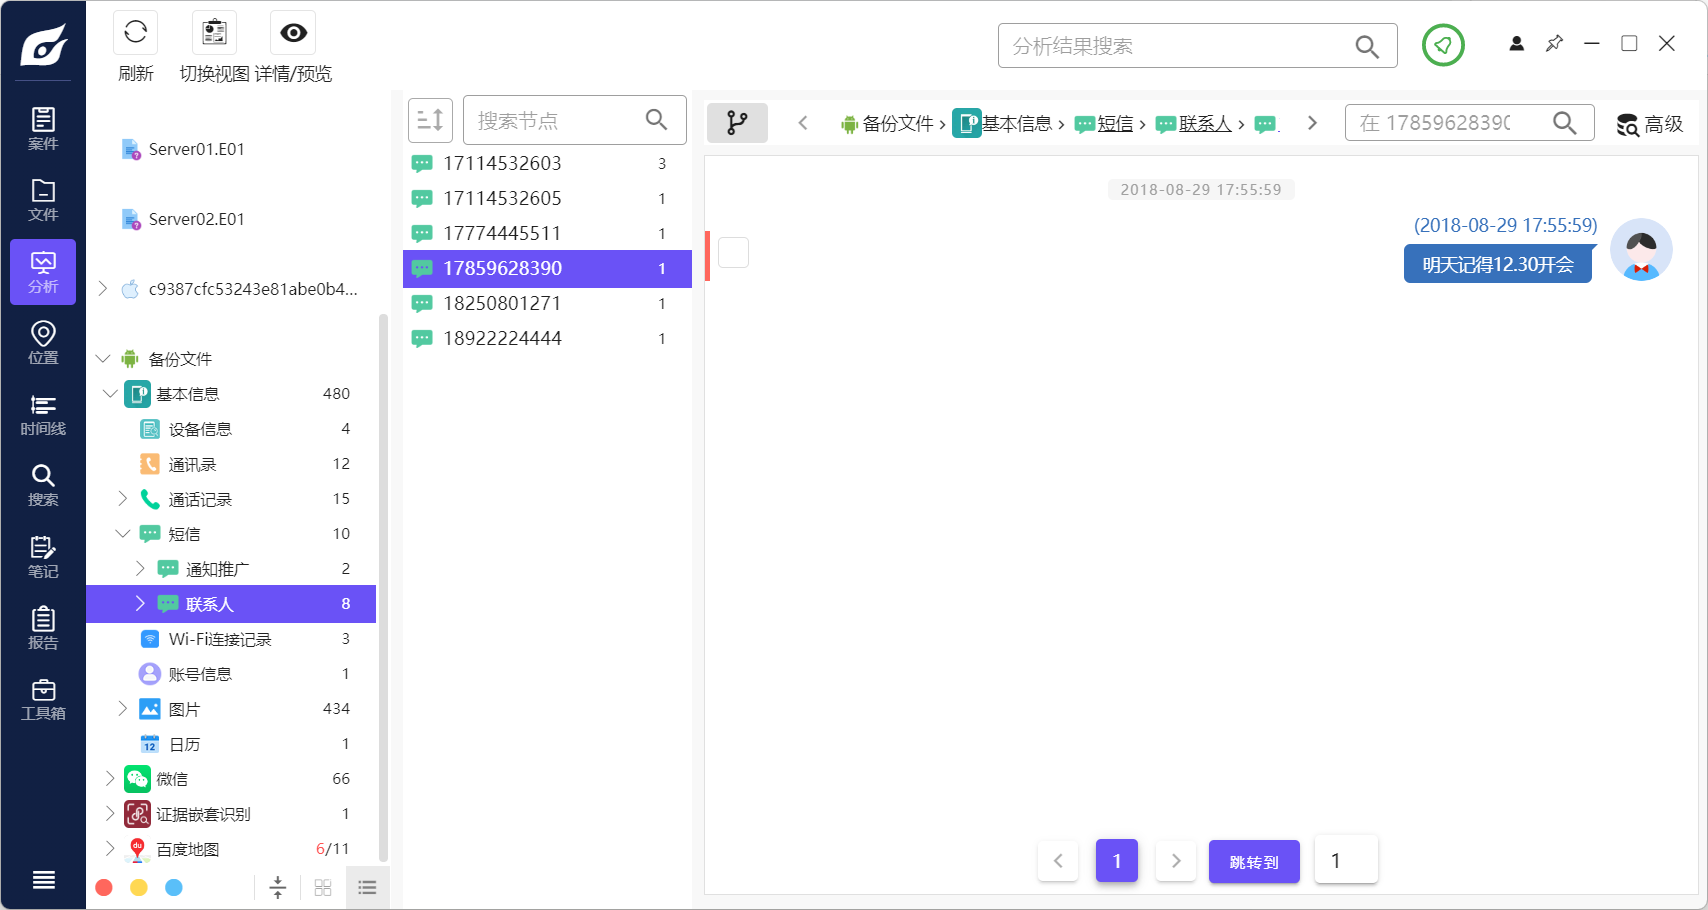Click the 刷新 refresh icon
Screen dimensions: 1708x910
135,33
